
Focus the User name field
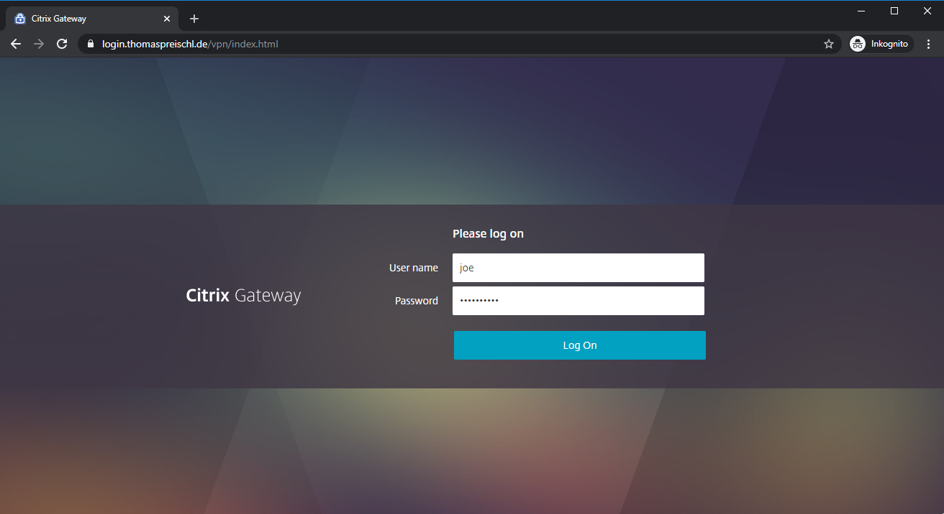[x=578, y=268]
